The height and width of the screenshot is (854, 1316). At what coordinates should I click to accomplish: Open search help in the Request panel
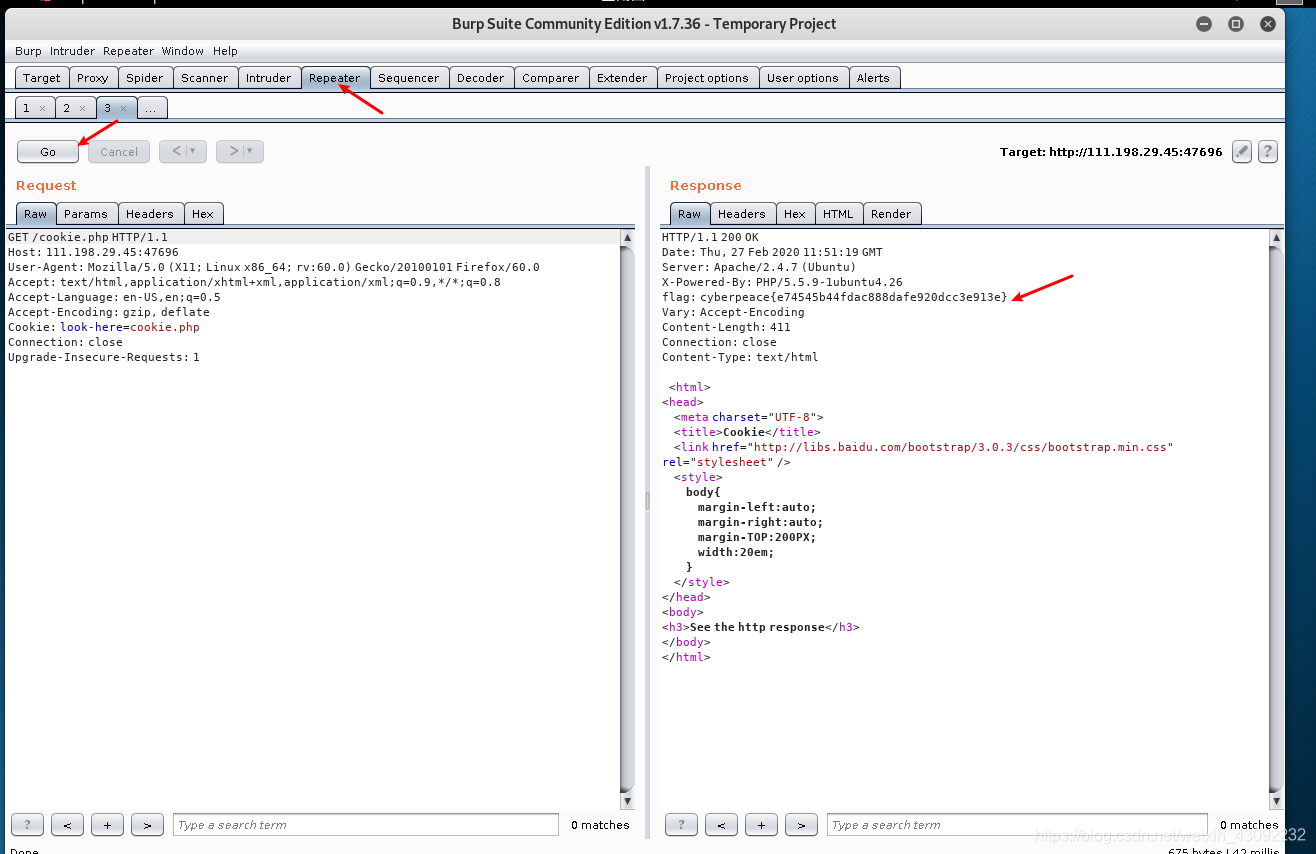pyautogui.click(x=27, y=825)
